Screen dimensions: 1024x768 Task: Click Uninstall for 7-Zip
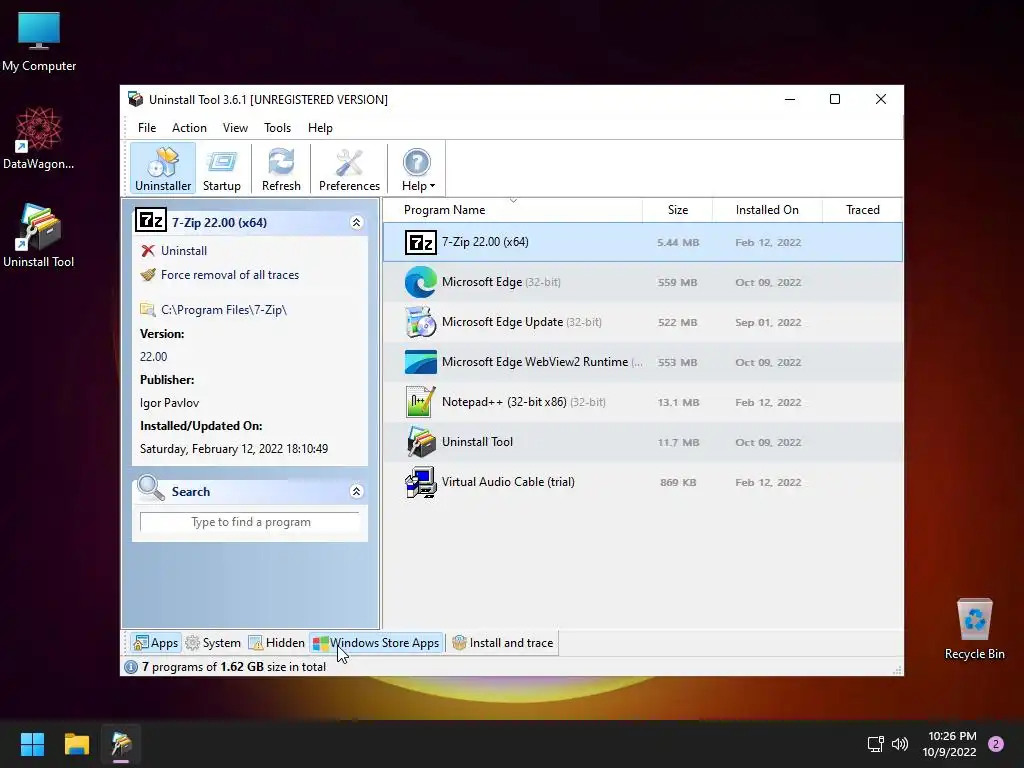(x=184, y=251)
